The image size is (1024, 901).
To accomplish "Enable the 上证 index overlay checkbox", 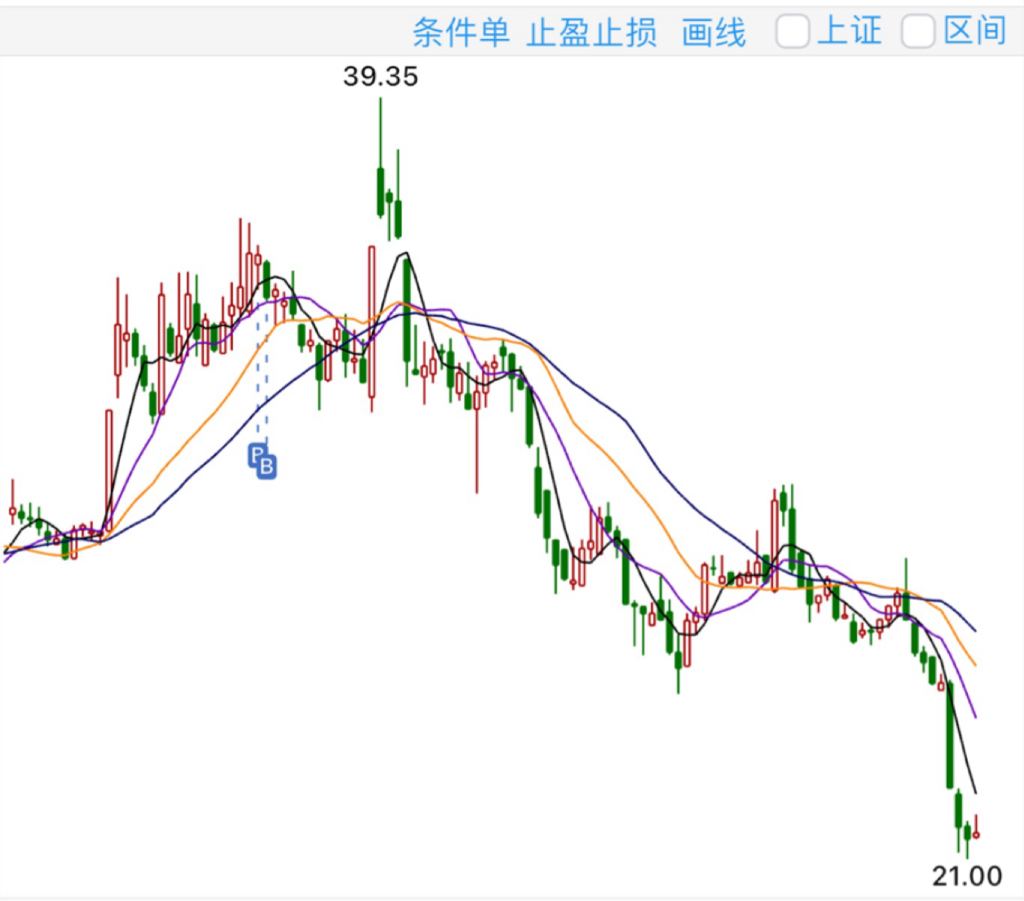I will point(793,31).
